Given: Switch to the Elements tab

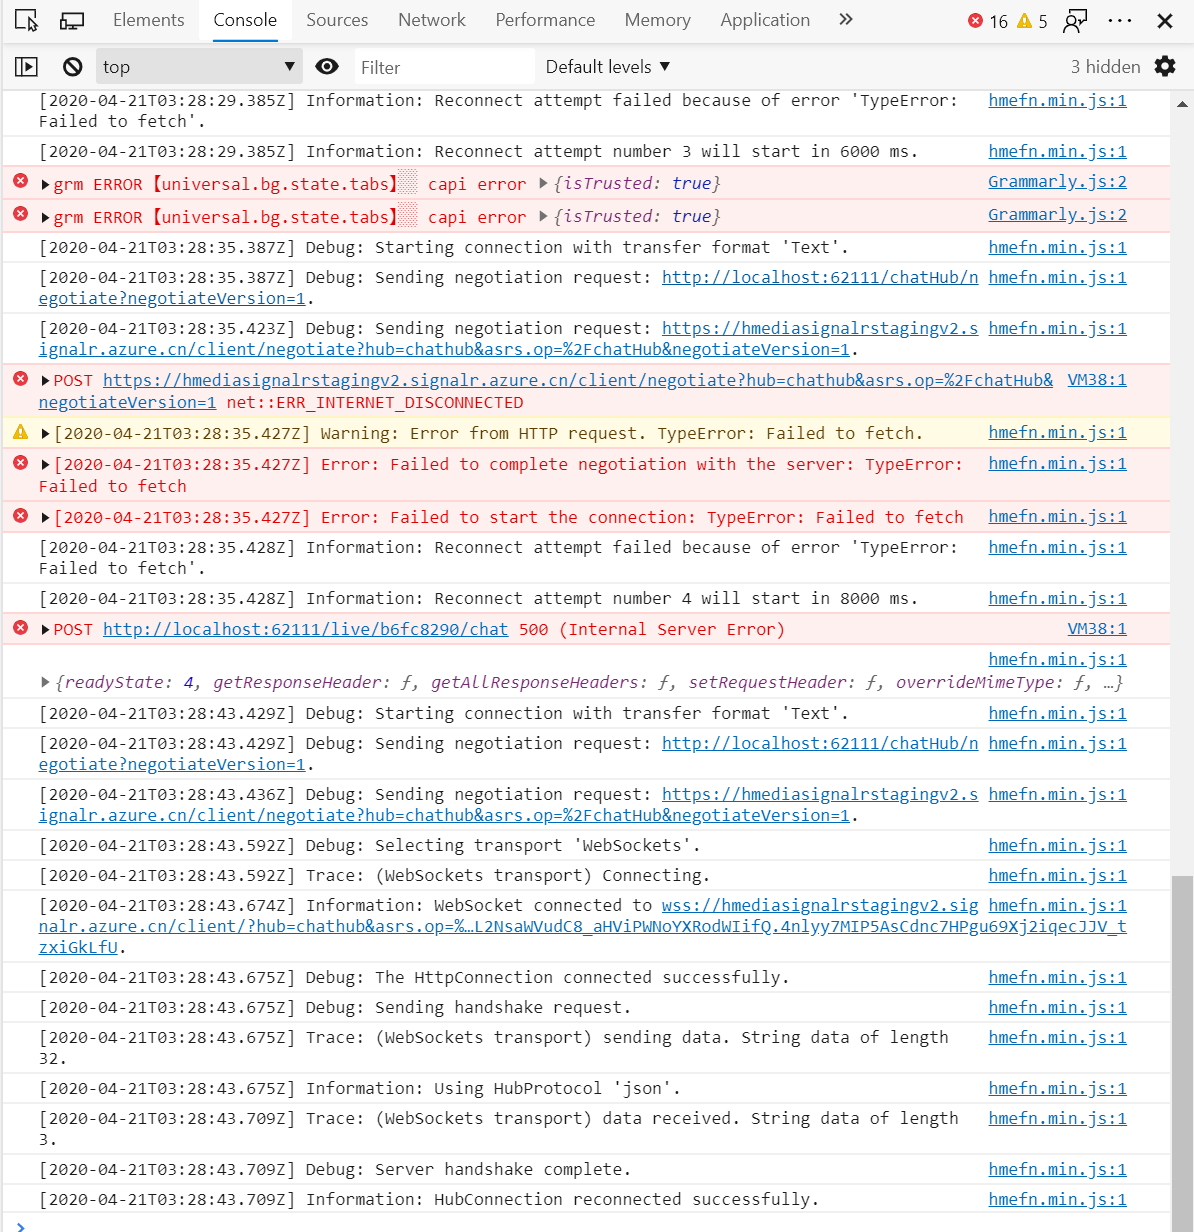Looking at the screenshot, I should 148,19.
